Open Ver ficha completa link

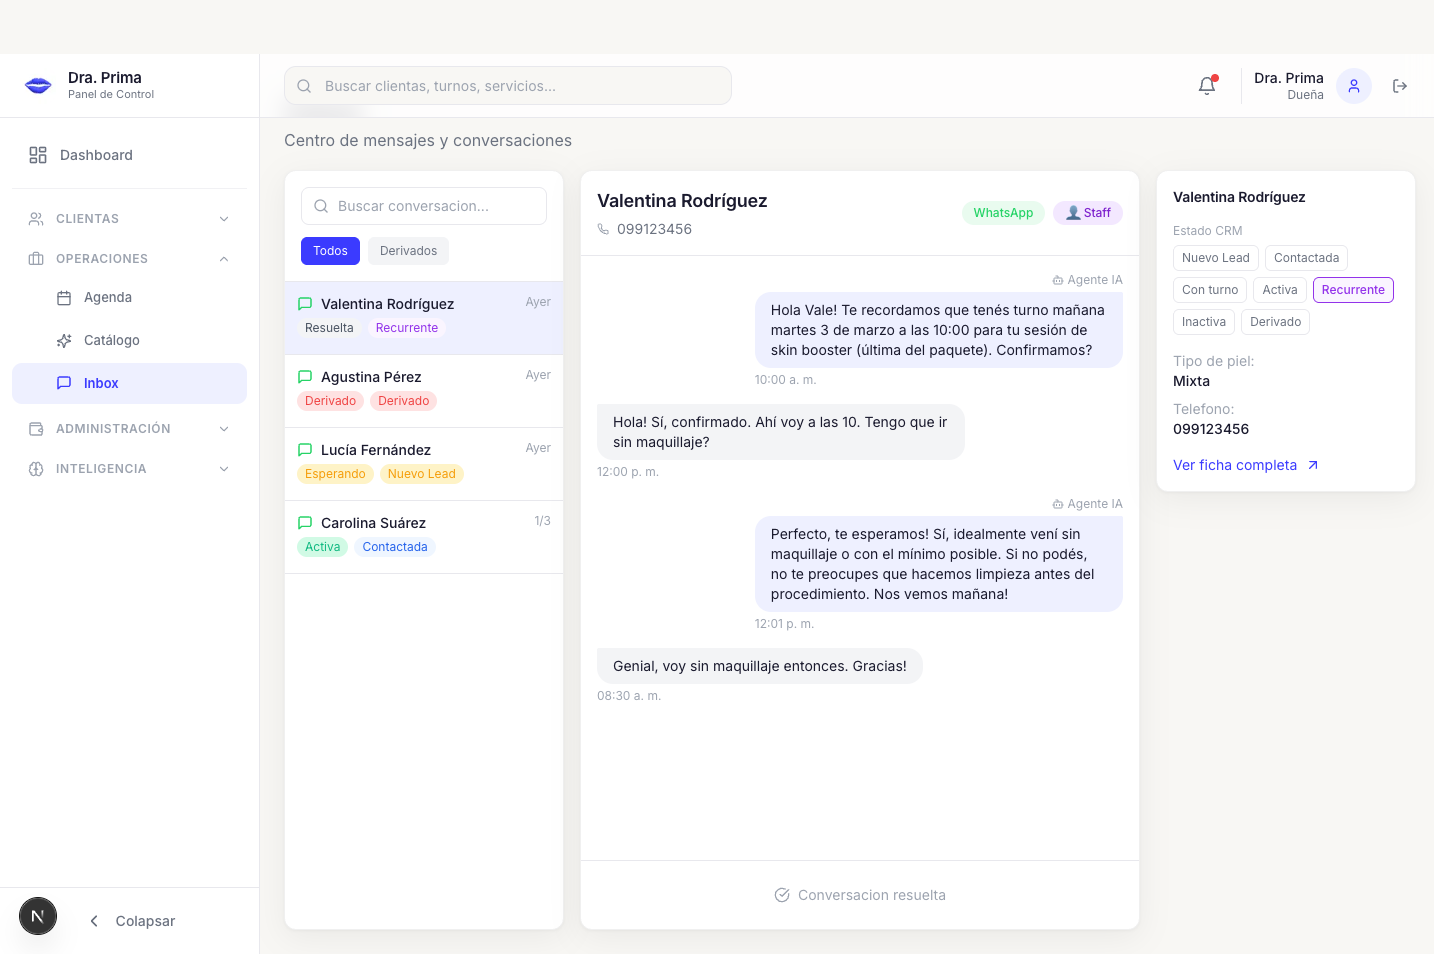[x=1235, y=465]
